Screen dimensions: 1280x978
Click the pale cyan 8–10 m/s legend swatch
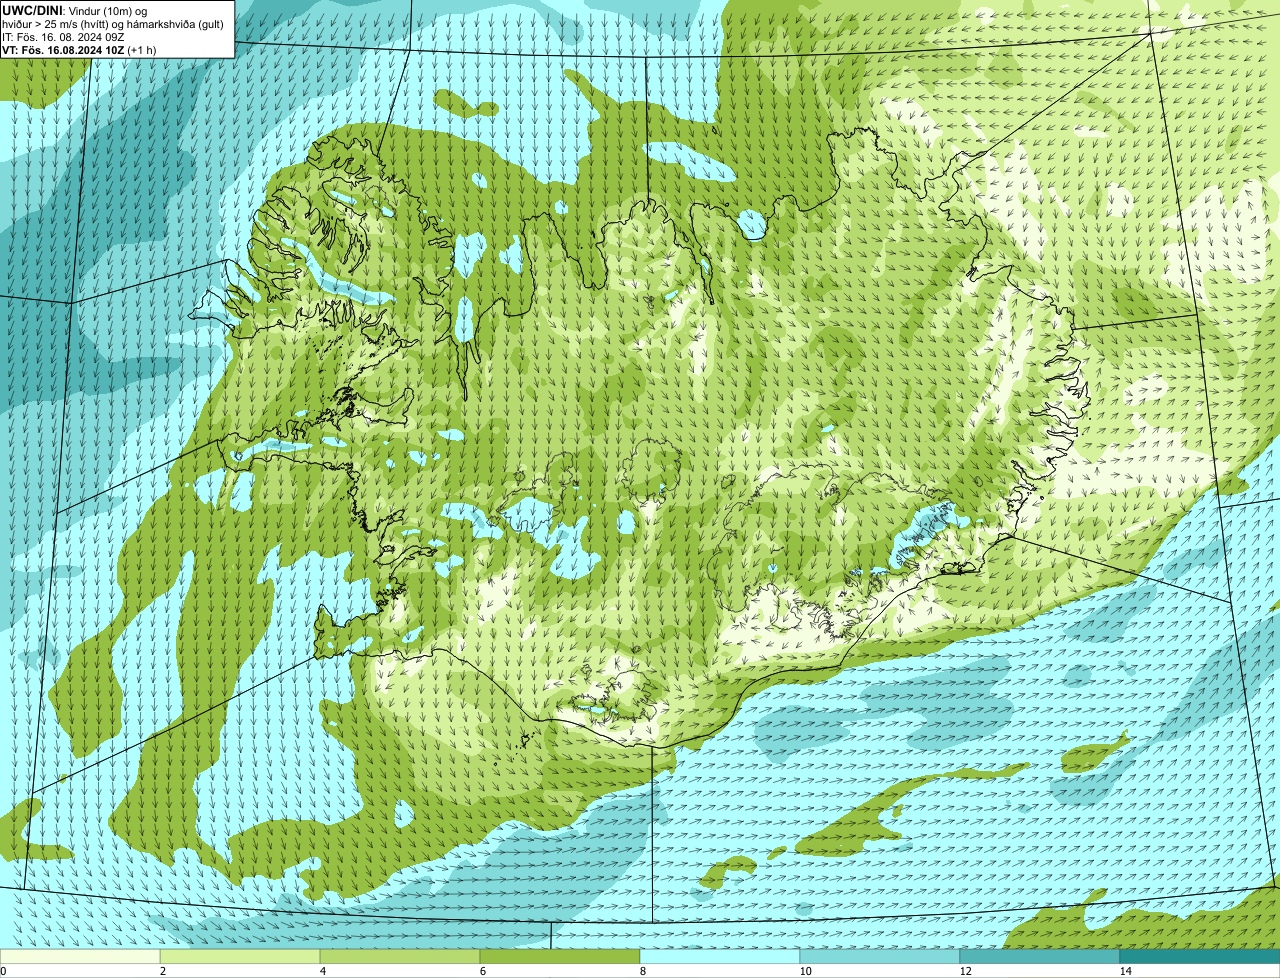pyautogui.click(x=720, y=956)
